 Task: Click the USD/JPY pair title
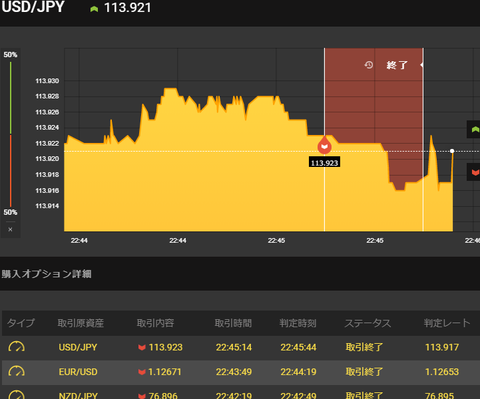[x=33, y=7]
